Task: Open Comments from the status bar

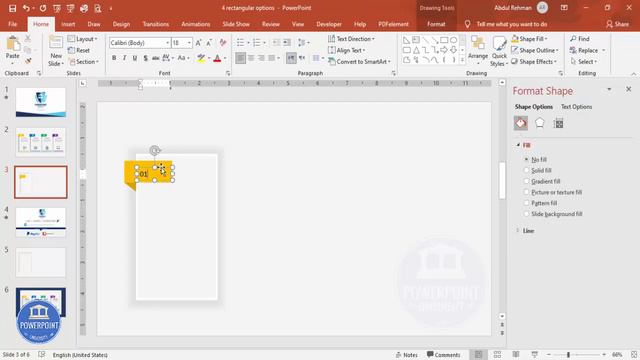Action: point(443,355)
